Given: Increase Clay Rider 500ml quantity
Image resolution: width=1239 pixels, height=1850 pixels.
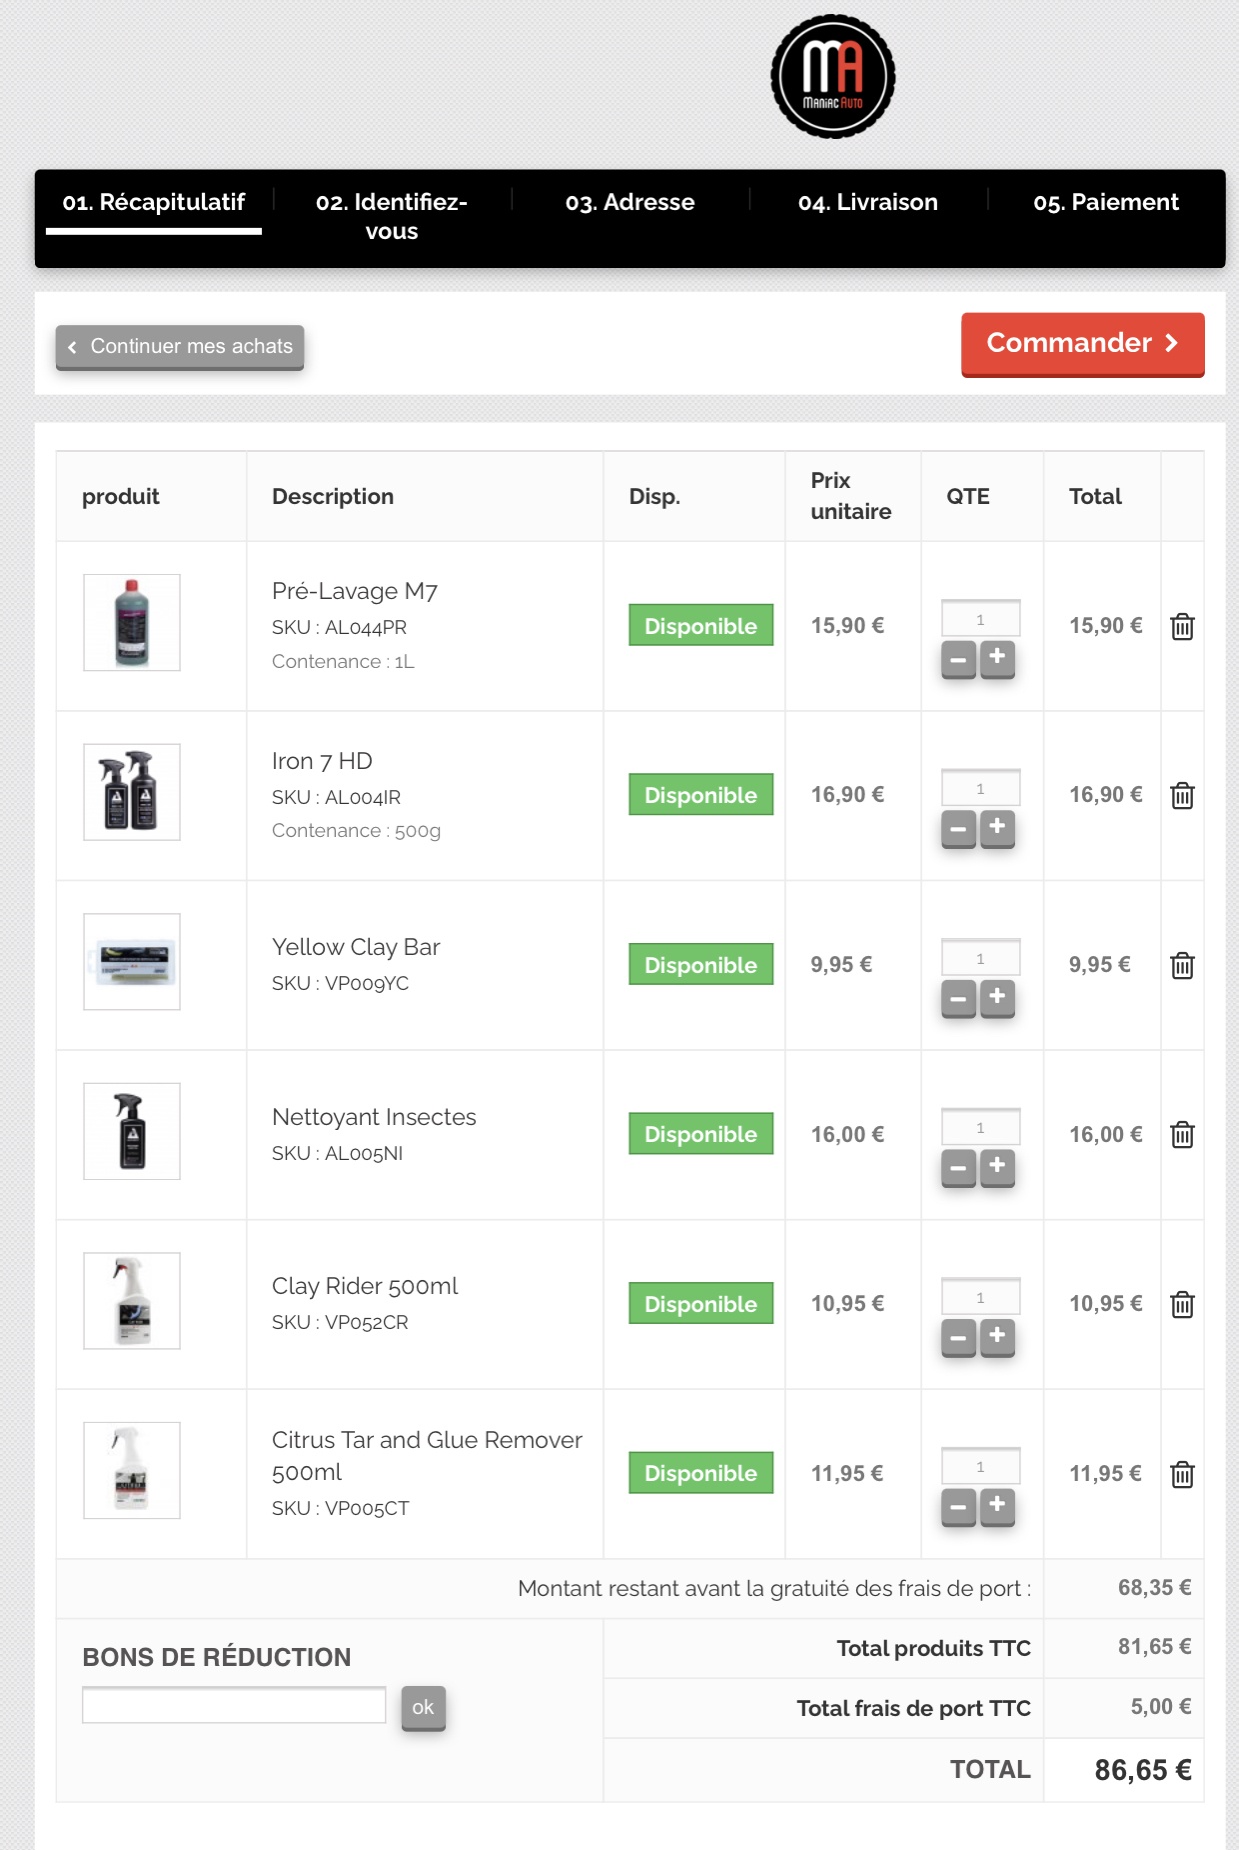Looking at the screenshot, I should pyautogui.click(x=997, y=1337).
